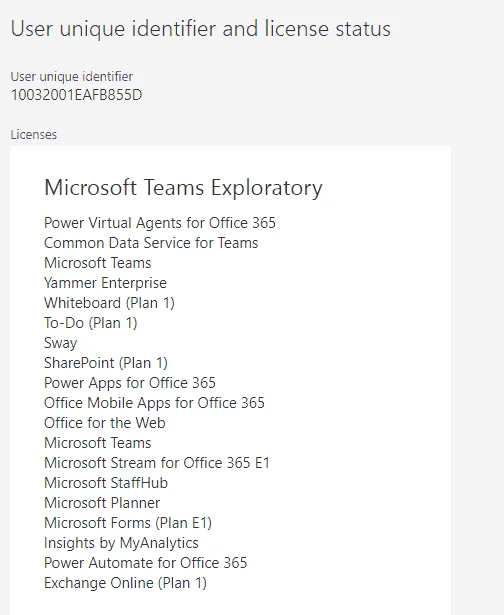The height and width of the screenshot is (615, 504).
Task: Click 'Common Data Service for Teams'
Action: pos(151,243)
